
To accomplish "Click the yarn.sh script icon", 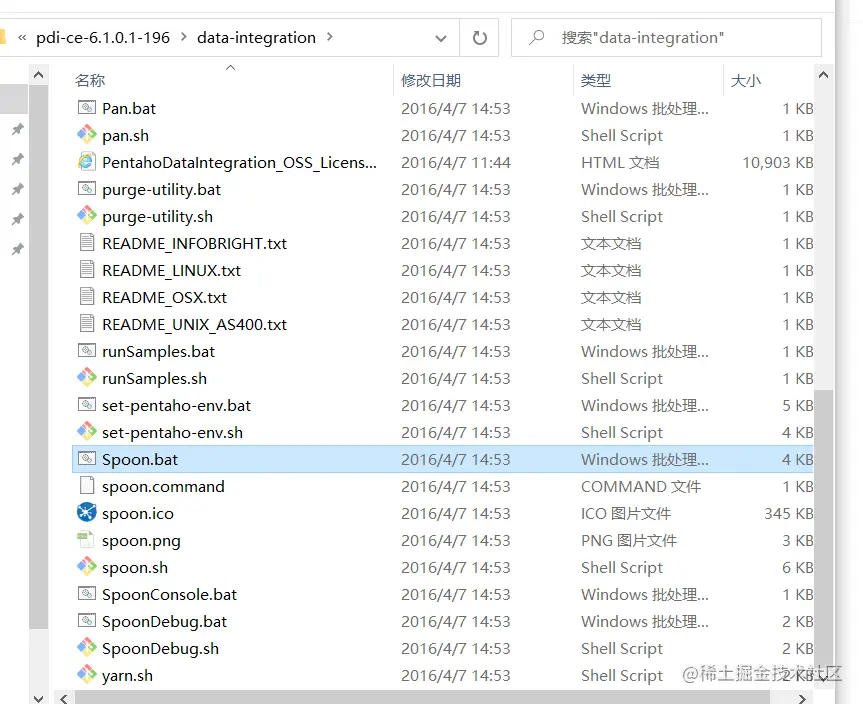I will [x=86, y=674].
